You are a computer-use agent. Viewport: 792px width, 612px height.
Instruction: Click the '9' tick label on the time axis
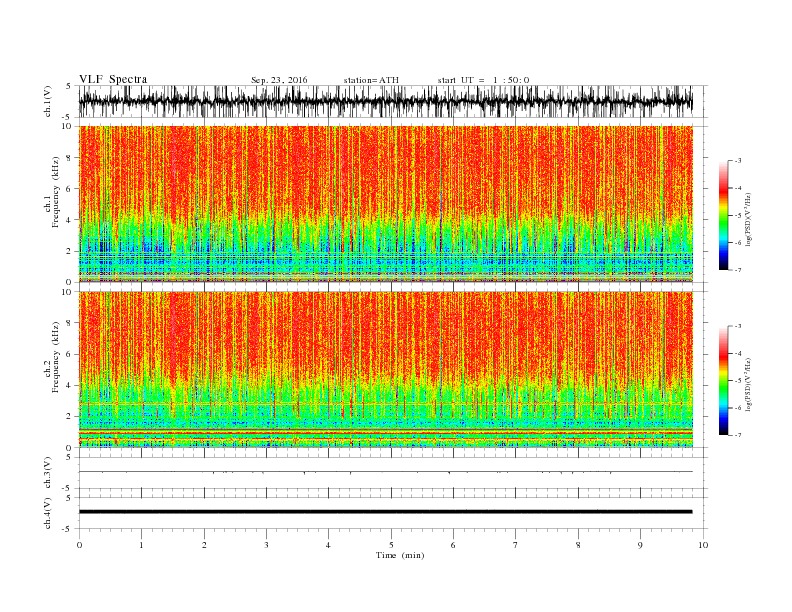640,545
